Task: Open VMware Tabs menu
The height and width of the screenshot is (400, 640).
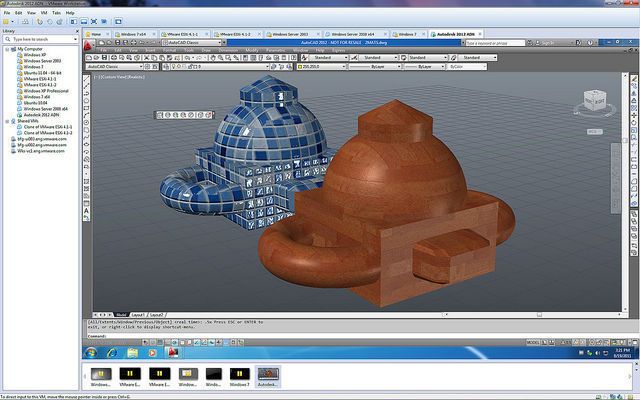Action: (x=56, y=13)
